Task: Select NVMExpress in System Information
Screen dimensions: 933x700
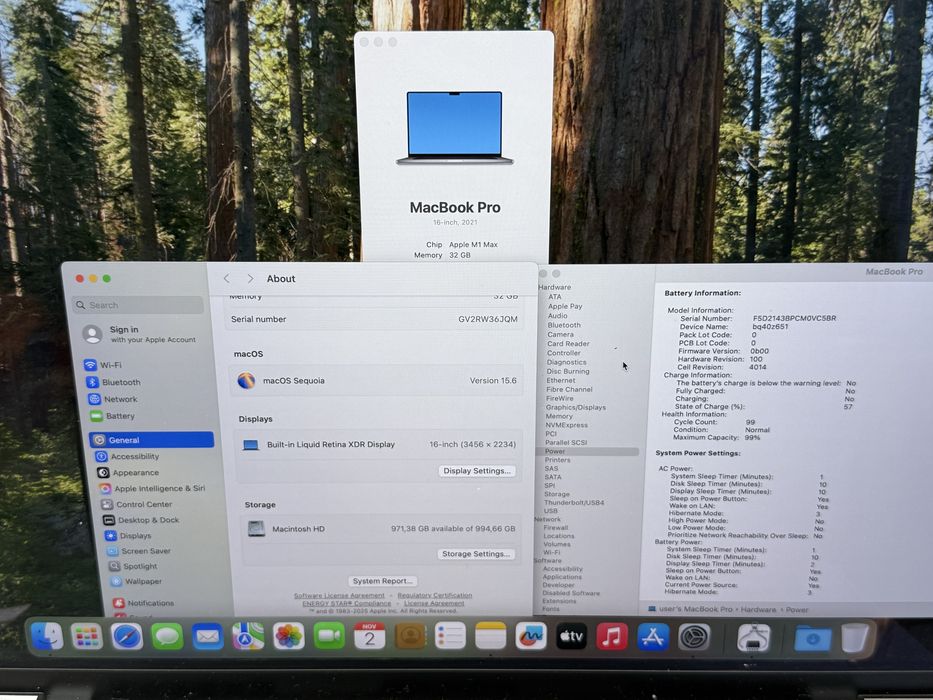Action: [566, 426]
